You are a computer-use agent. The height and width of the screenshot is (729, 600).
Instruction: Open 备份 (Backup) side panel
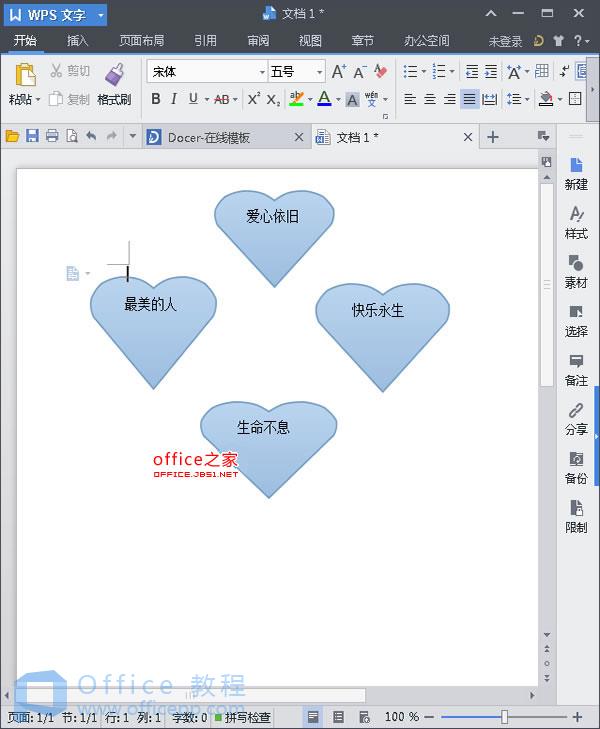pyautogui.click(x=576, y=468)
